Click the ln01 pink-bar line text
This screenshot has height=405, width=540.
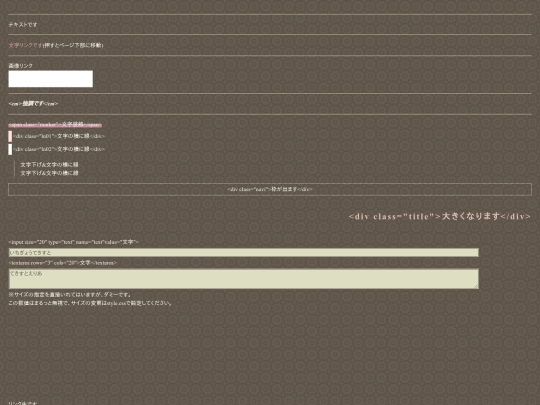click(x=59, y=136)
